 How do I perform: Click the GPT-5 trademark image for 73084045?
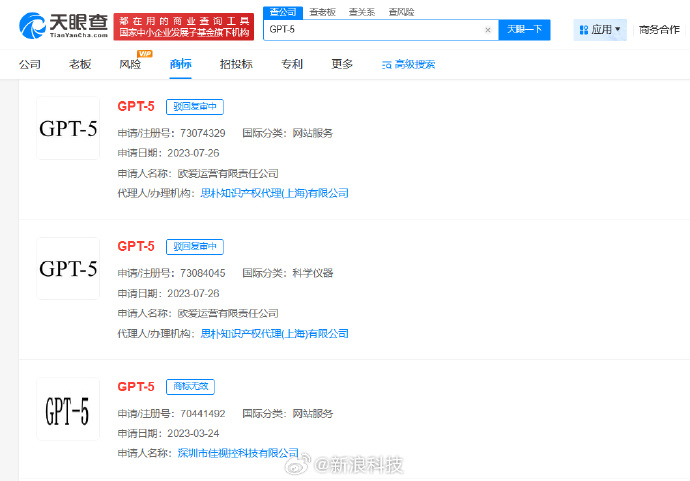click(x=68, y=268)
